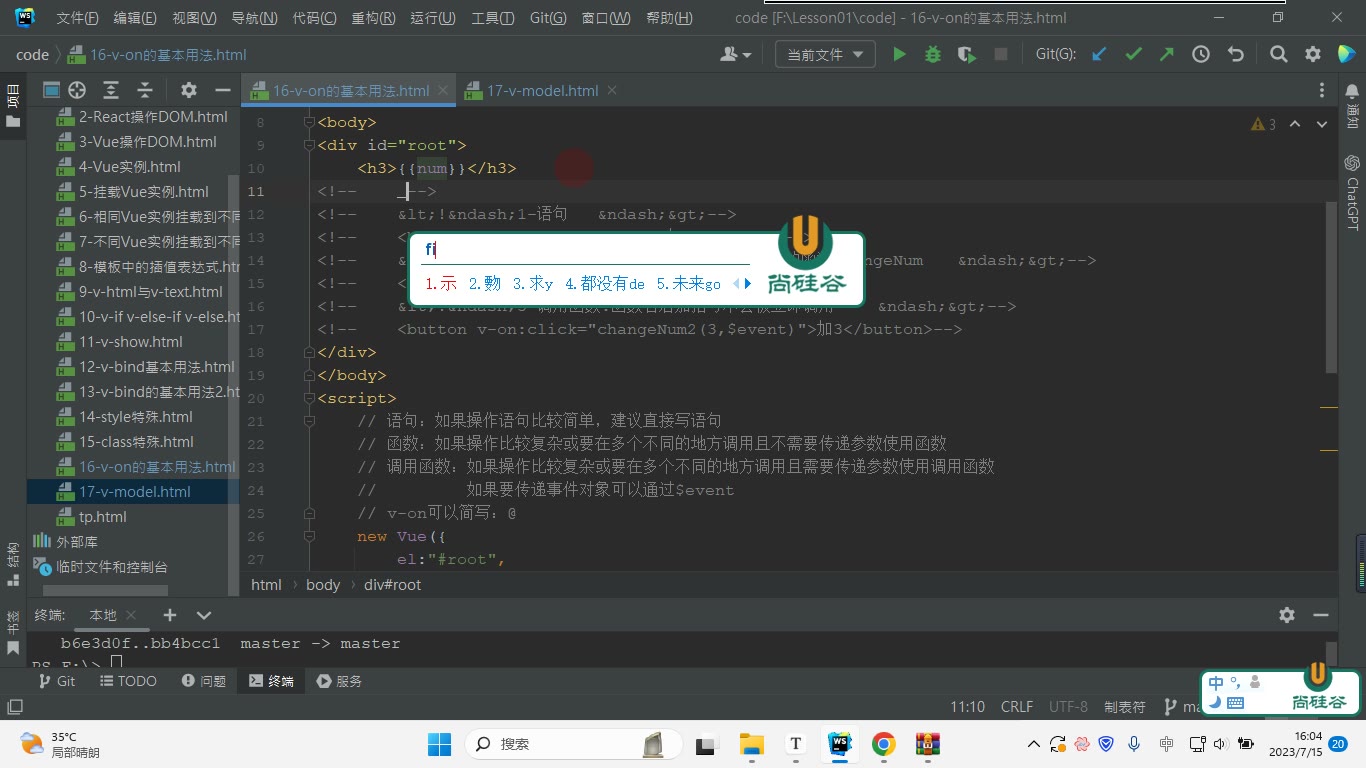Show hidden system tray icons chevron
This screenshot has height=768, width=1366.
[x=1034, y=744]
